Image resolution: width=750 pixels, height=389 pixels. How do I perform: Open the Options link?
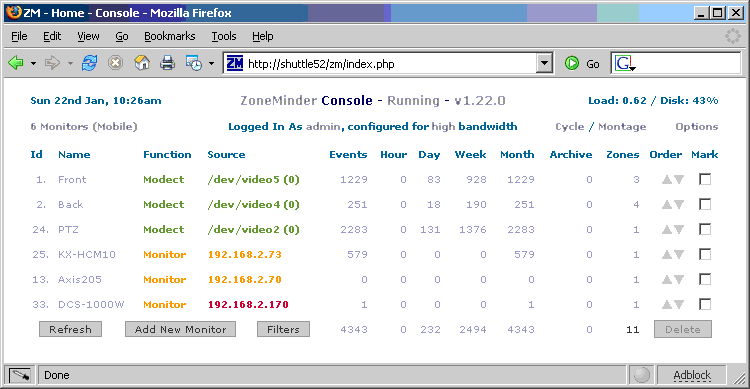[696, 127]
